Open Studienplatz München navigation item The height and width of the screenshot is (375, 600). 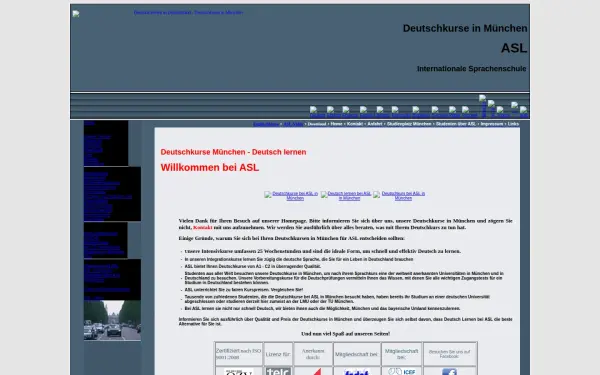click(409, 124)
